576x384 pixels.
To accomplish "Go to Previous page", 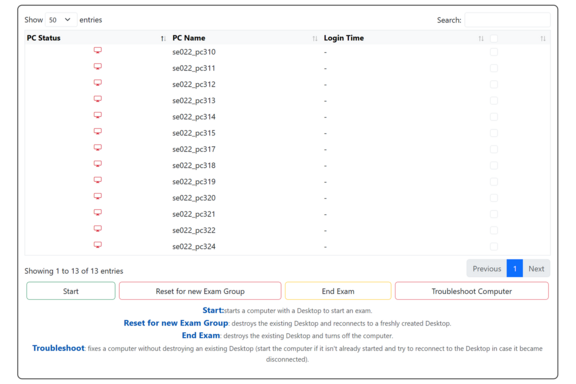I will click(x=487, y=269).
